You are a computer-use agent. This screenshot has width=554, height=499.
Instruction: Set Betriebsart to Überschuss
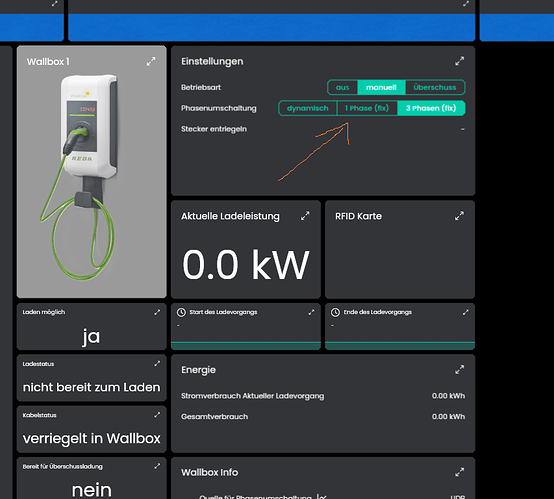click(x=435, y=87)
